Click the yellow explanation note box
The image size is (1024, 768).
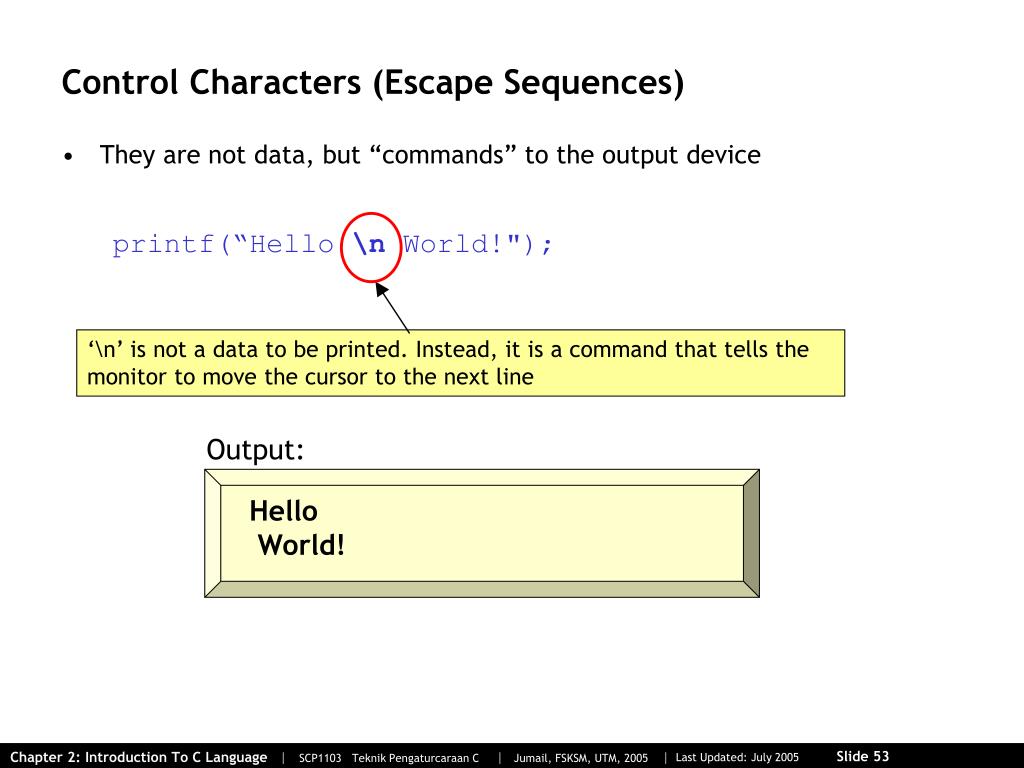tap(460, 363)
